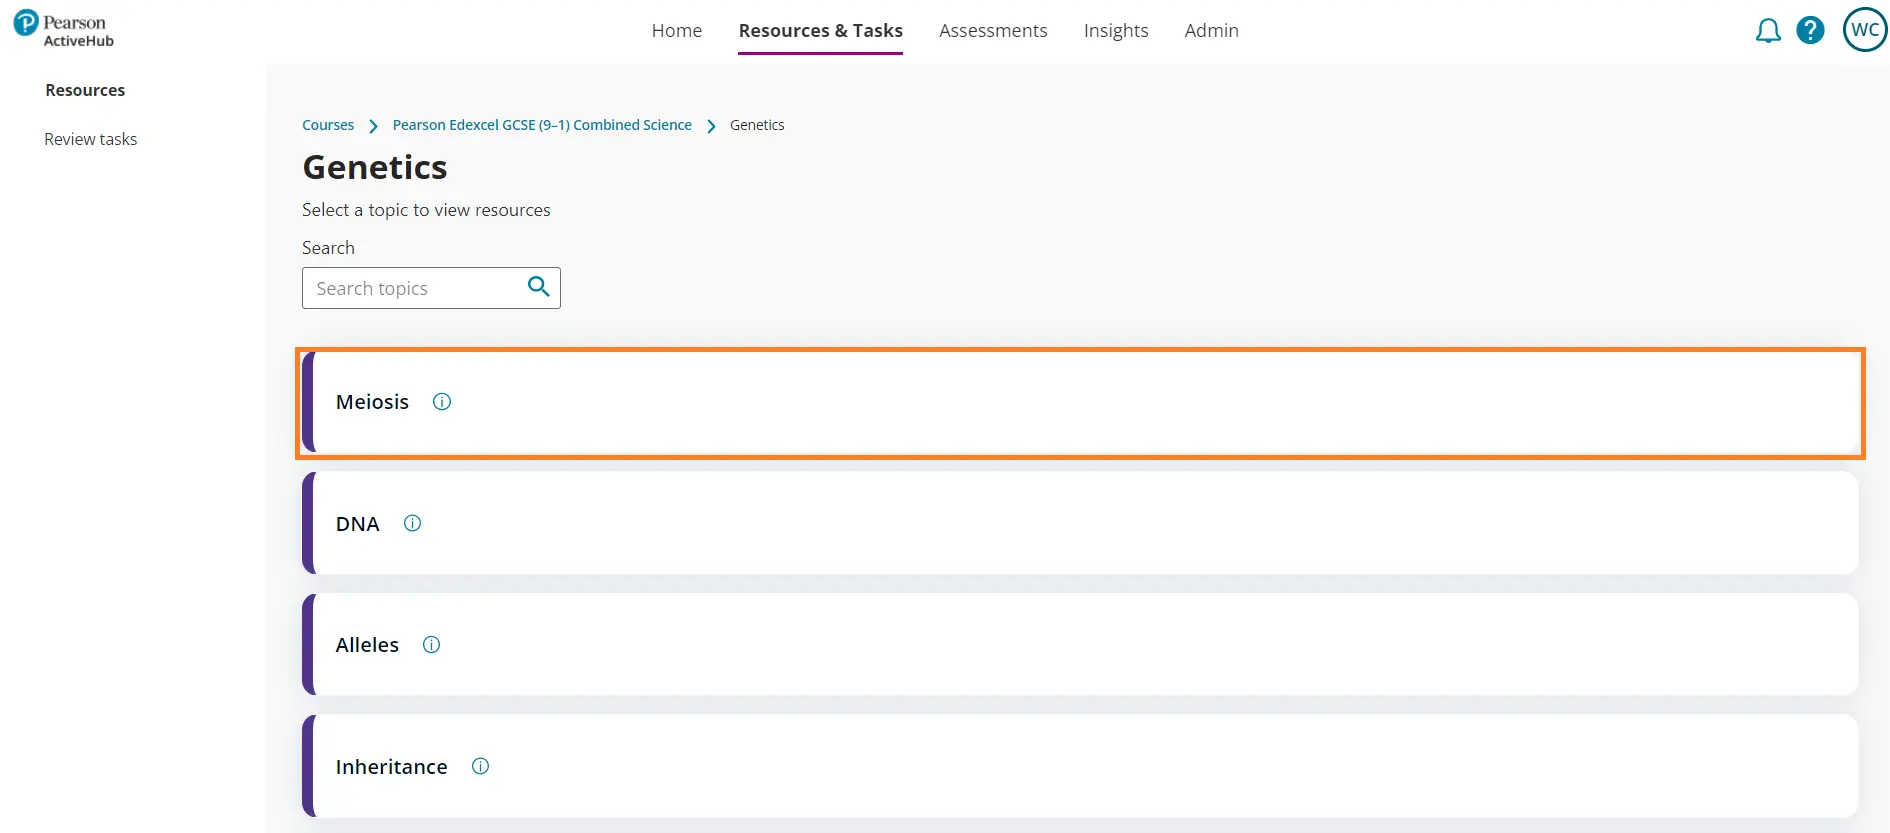Switch to the Assessments tab
This screenshot has width=1890, height=833.
[x=992, y=31]
